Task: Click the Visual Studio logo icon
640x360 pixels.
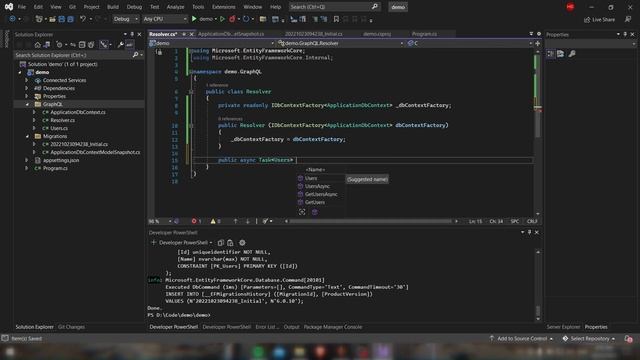Action: [x=9, y=7]
